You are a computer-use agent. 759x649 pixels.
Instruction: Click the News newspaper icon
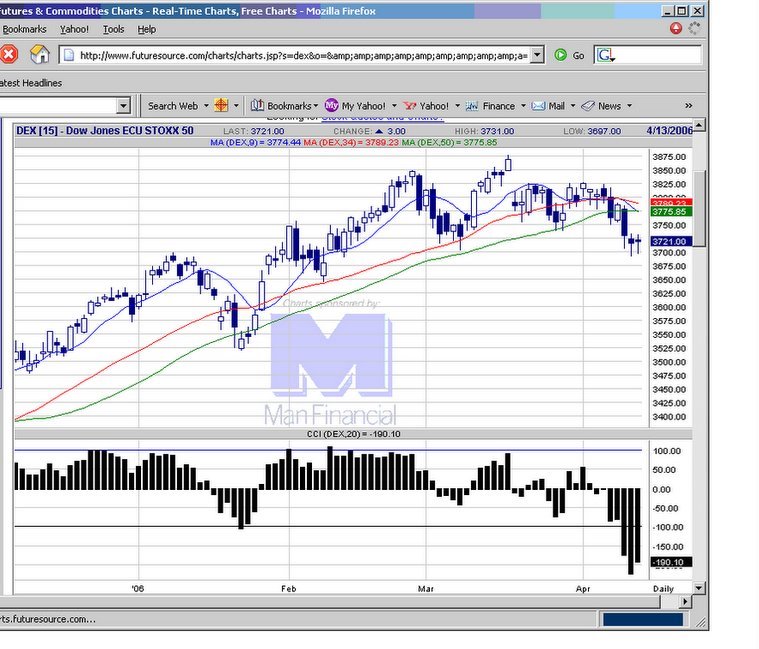tap(588, 106)
